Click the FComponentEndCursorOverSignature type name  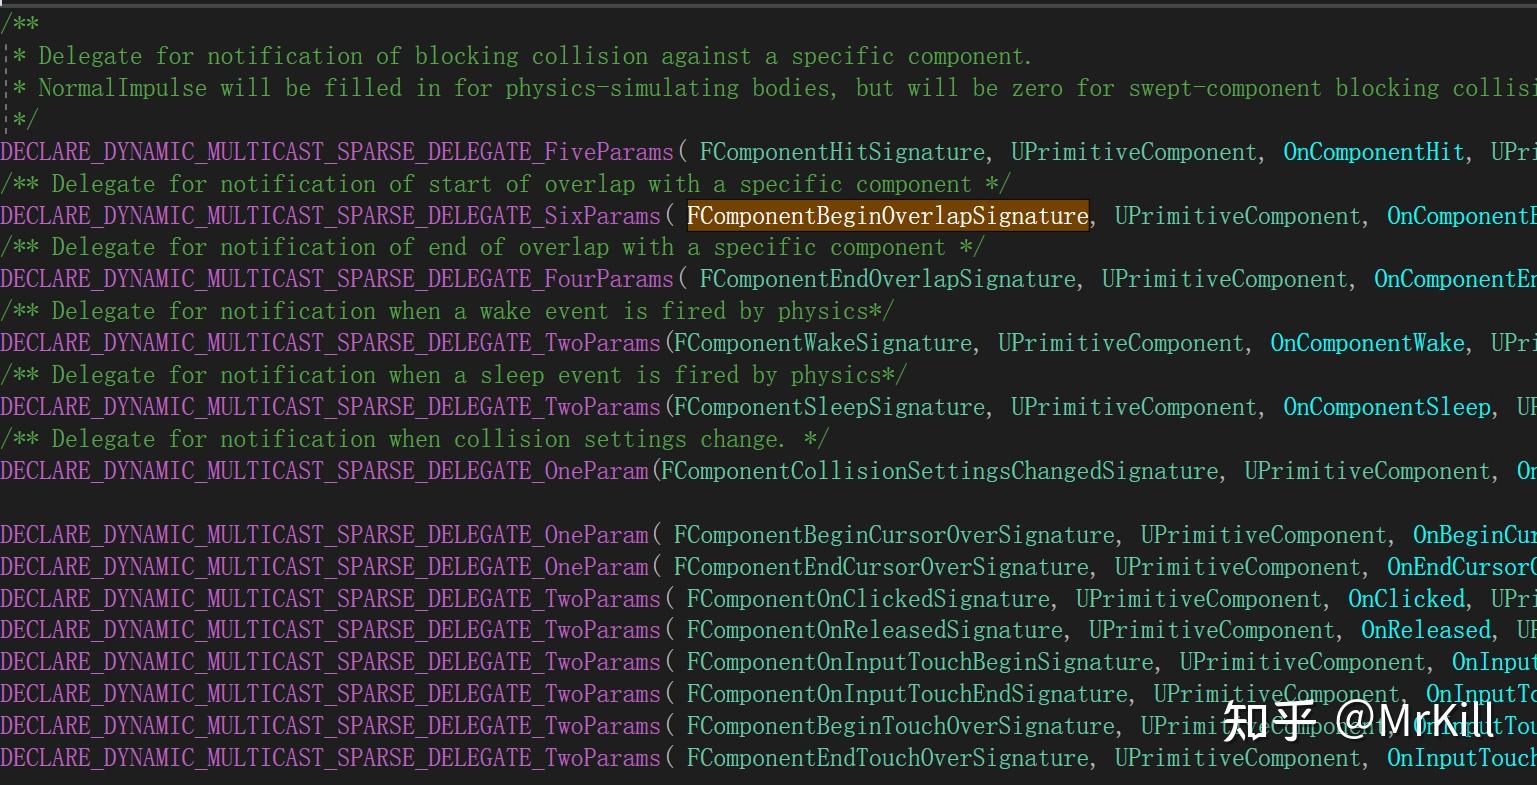coord(881,567)
